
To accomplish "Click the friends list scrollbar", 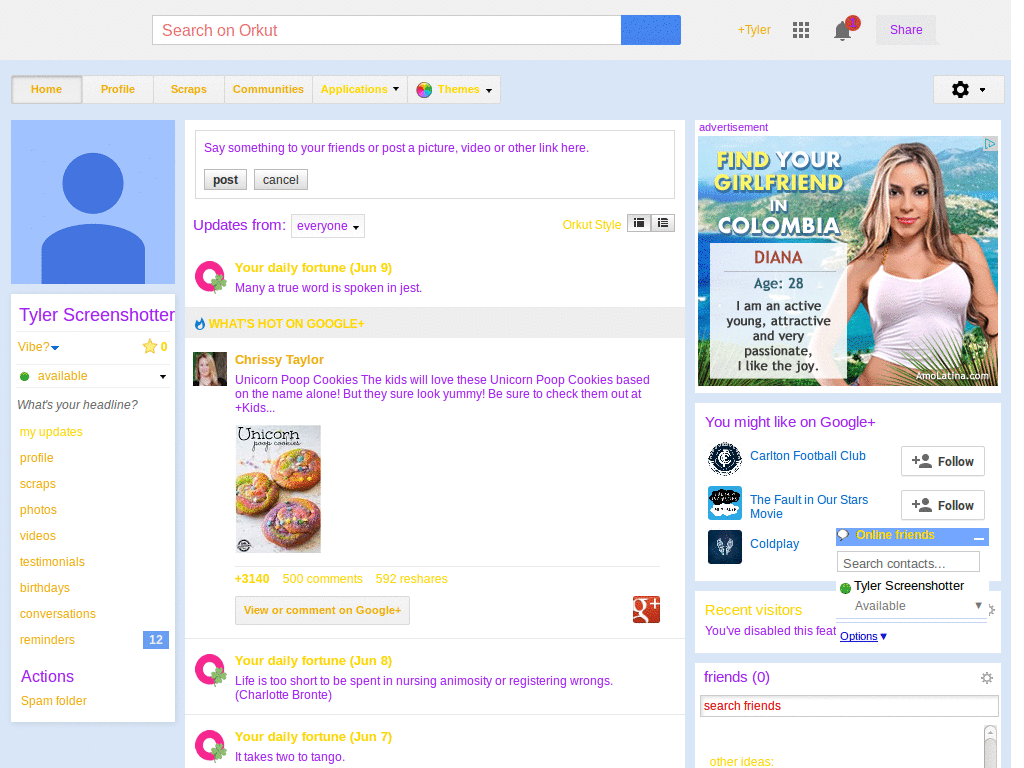I will [x=990, y=744].
